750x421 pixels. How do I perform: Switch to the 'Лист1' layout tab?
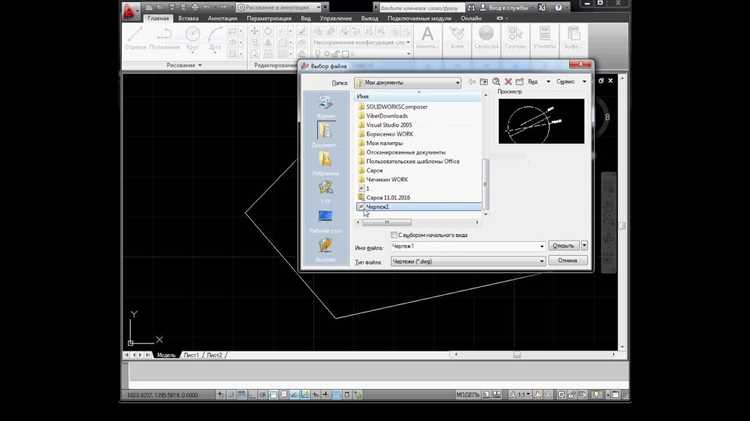(x=189, y=355)
